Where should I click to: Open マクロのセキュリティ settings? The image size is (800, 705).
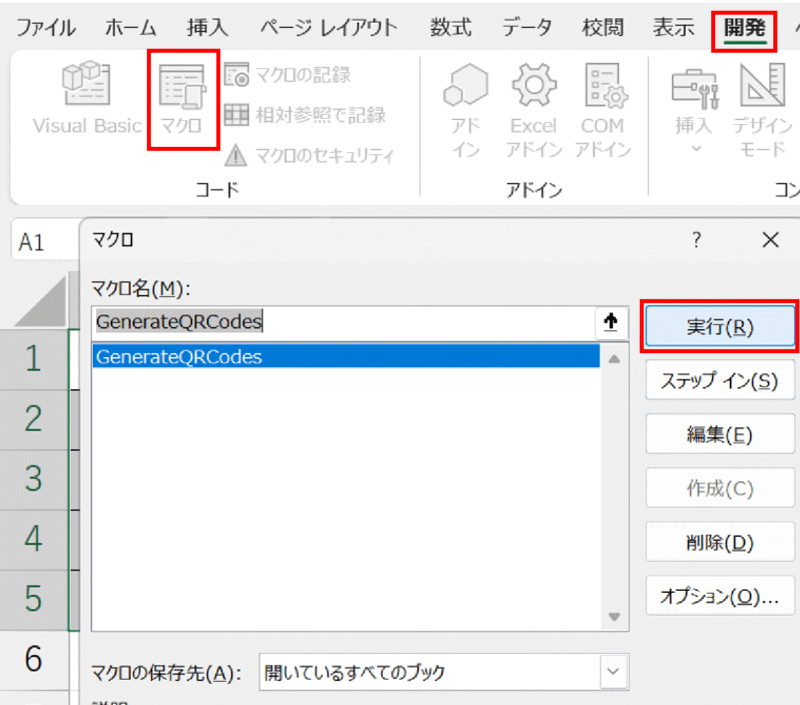tap(309, 155)
